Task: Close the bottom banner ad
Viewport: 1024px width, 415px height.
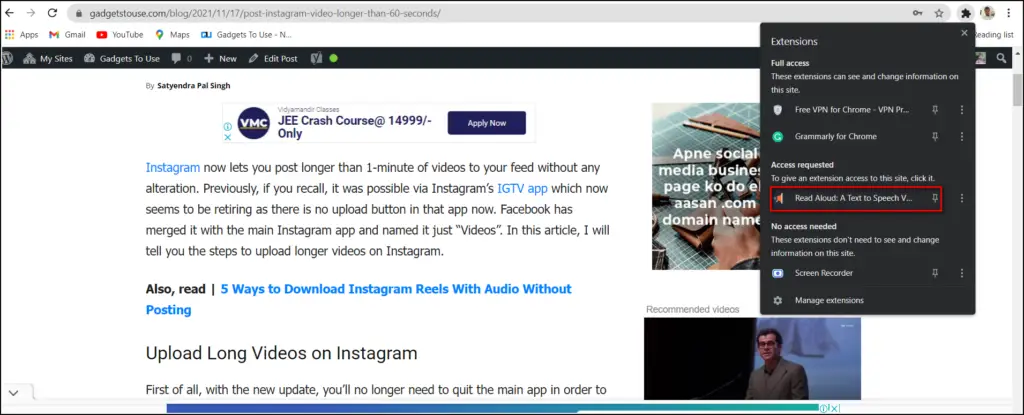Action: tap(833, 408)
